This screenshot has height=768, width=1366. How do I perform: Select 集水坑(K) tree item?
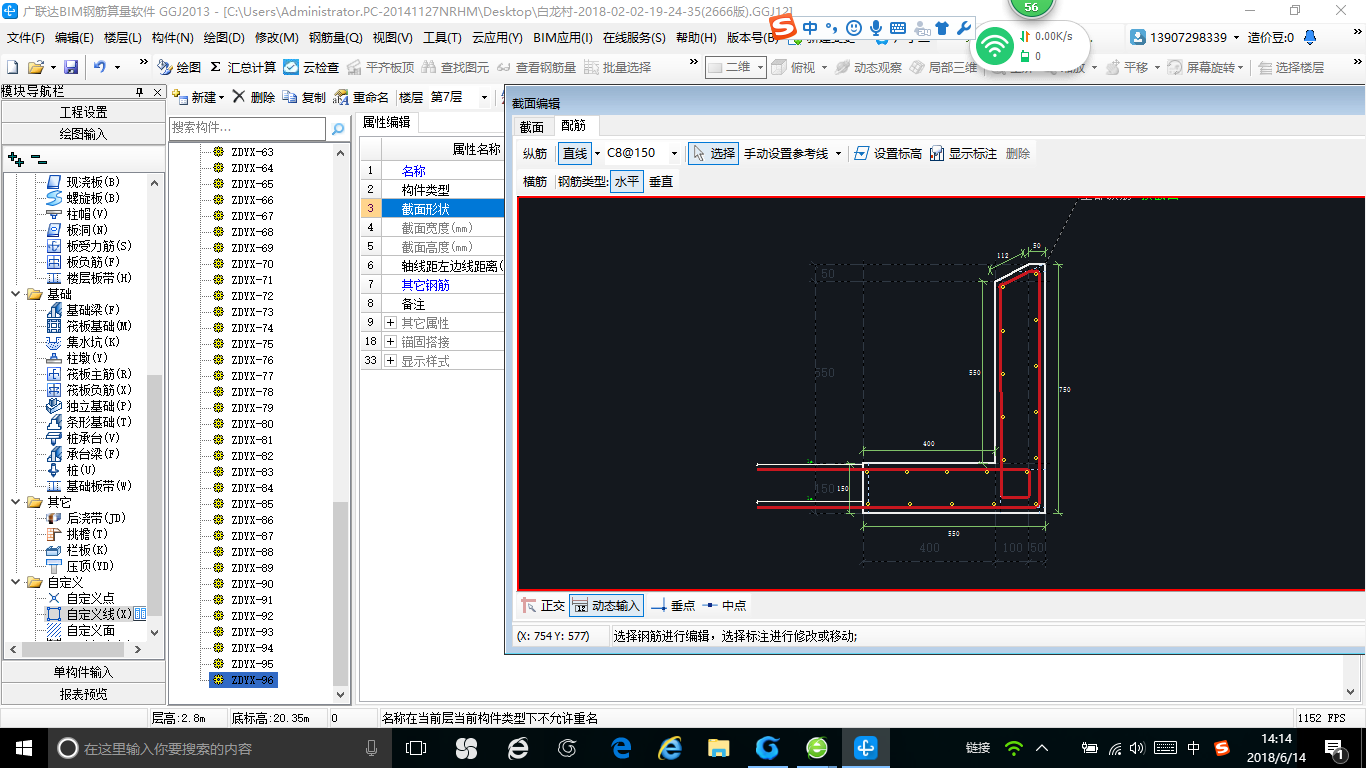[x=83, y=342]
